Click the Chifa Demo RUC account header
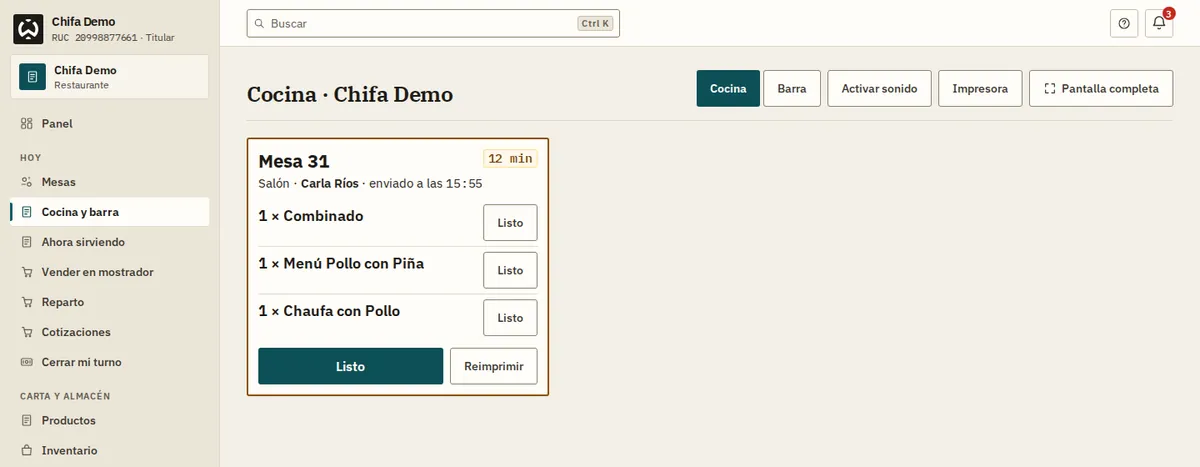The width and height of the screenshot is (1200, 467). tap(109, 29)
